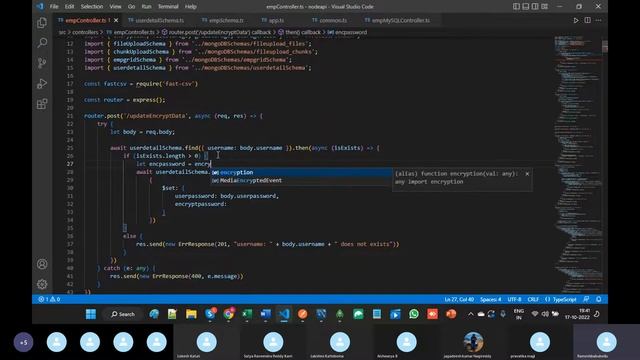Close the suggestion details popup
The width and height of the screenshot is (640, 360).
tap(527, 174)
